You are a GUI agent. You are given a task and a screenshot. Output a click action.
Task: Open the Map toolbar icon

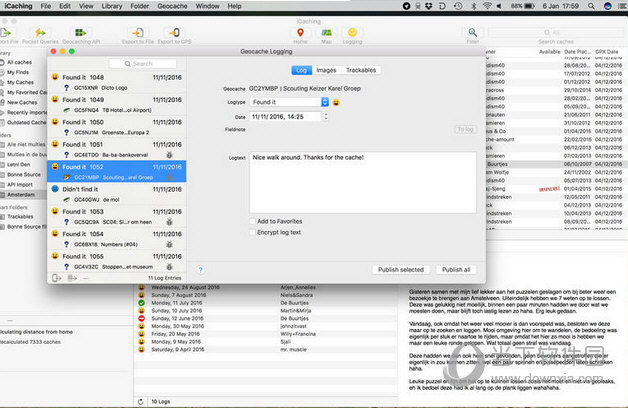click(326, 32)
